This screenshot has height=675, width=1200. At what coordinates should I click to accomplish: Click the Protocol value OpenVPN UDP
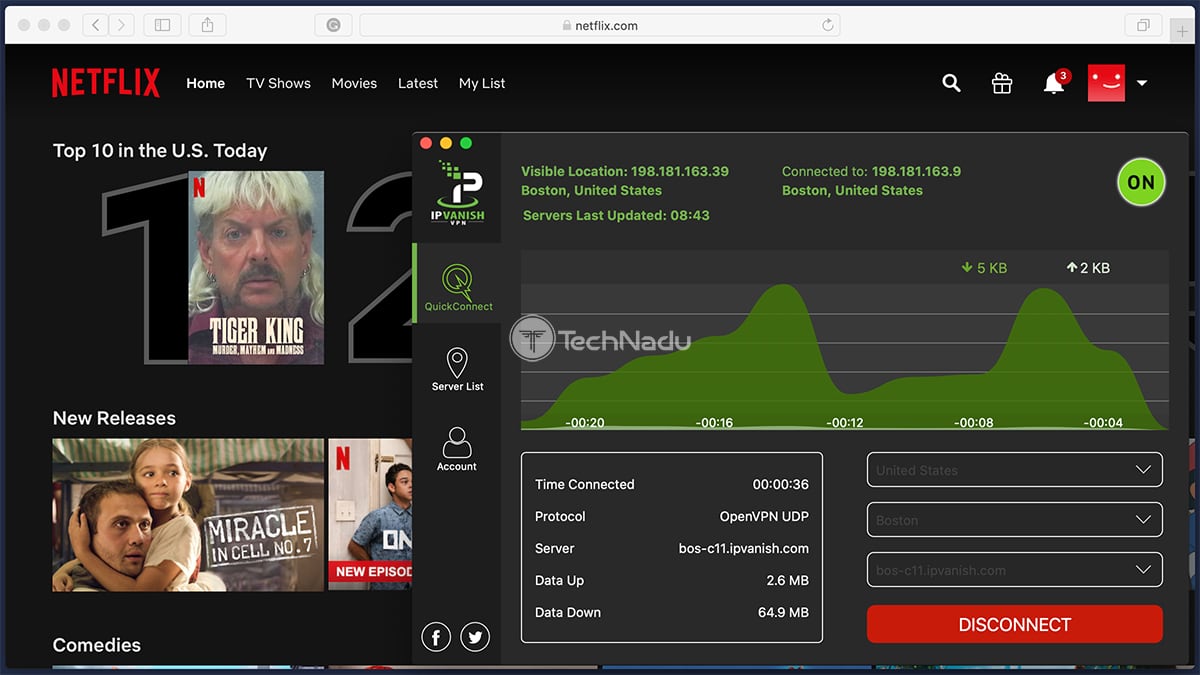pos(764,516)
